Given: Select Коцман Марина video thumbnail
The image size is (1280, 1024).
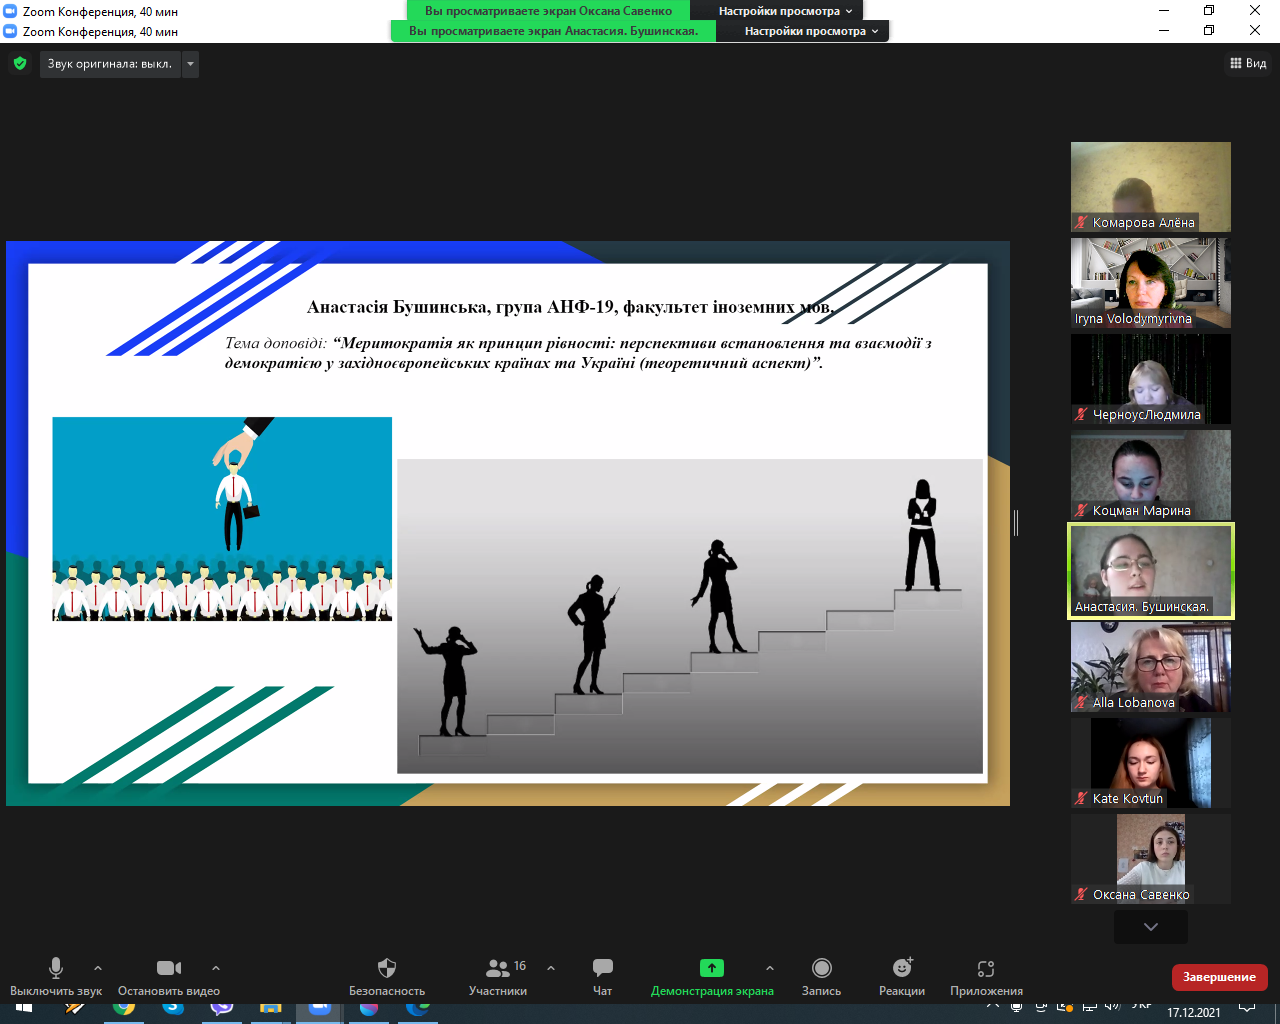Looking at the screenshot, I should [x=1151, y=475].
